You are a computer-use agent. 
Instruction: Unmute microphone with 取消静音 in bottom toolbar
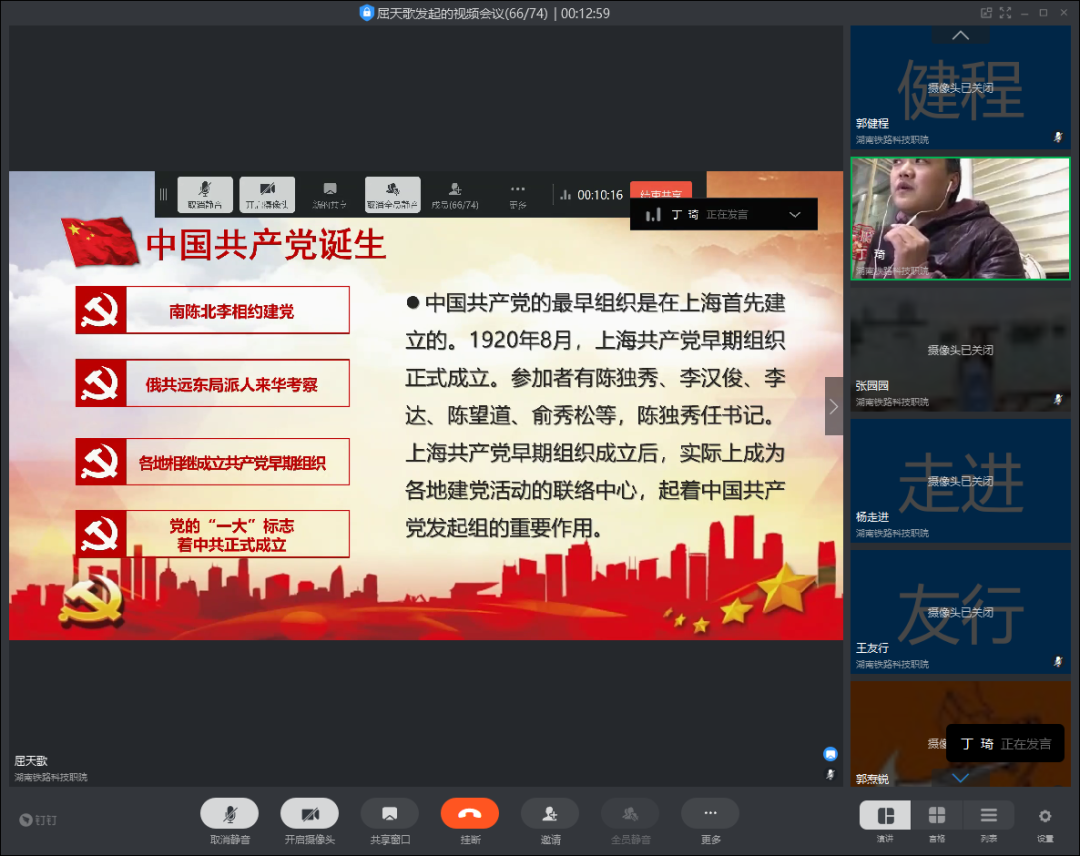pyautogui.click(x=229, y=814)
